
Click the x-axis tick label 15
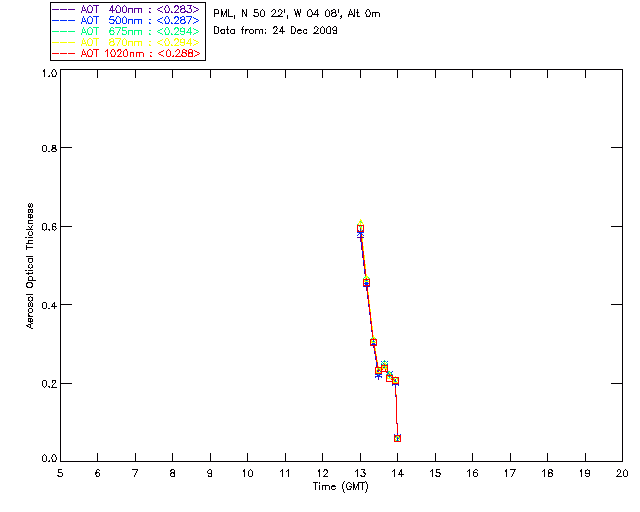click(x=435, y=473)
